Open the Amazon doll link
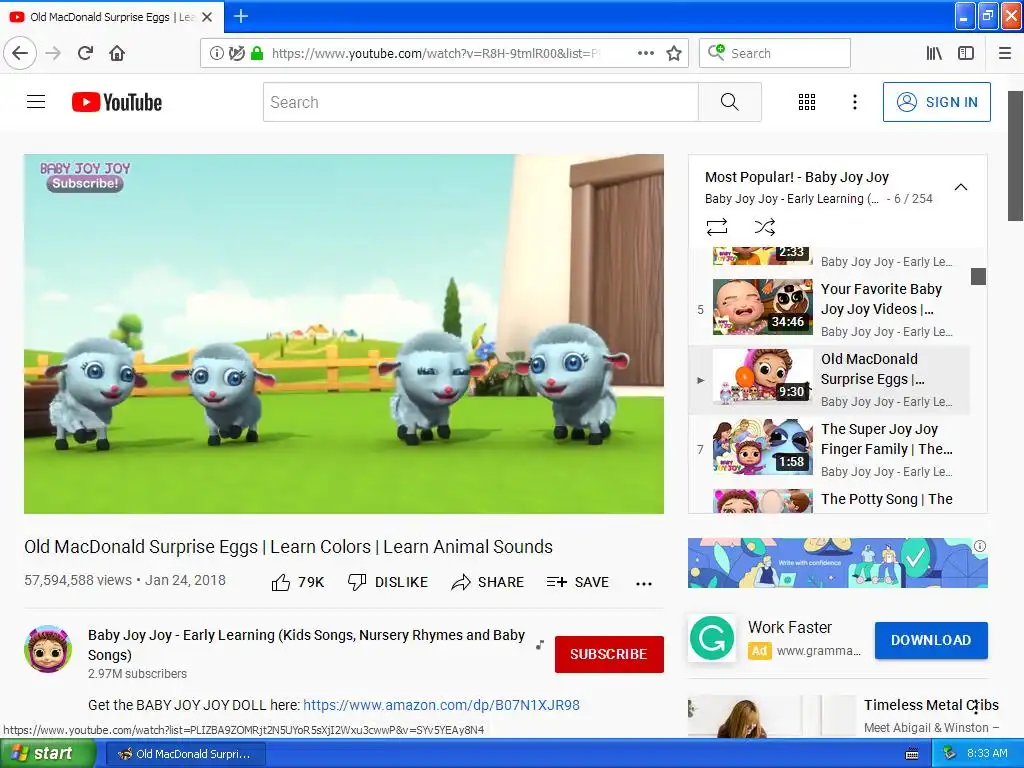This screenshot has width=1024, height=768. (441, 705)
